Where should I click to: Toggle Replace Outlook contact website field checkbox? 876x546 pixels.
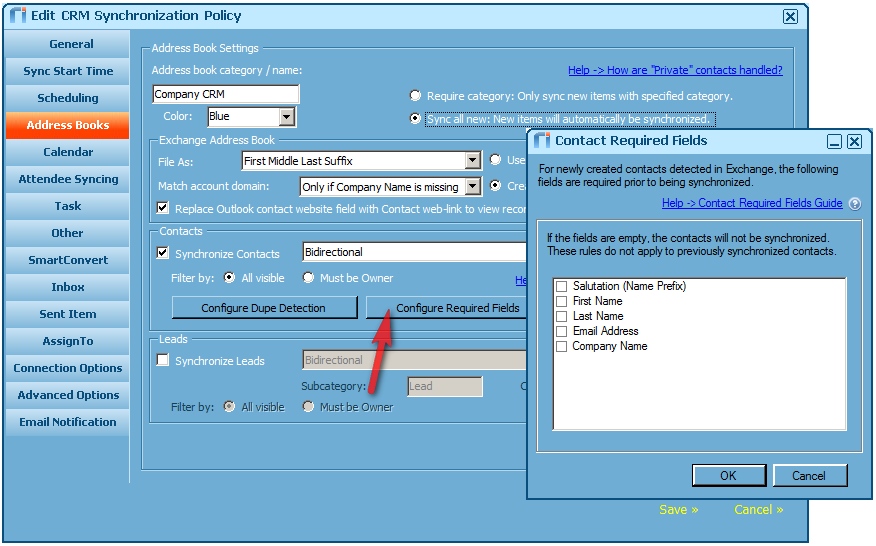pyautogui.click(x=163, y=208)
